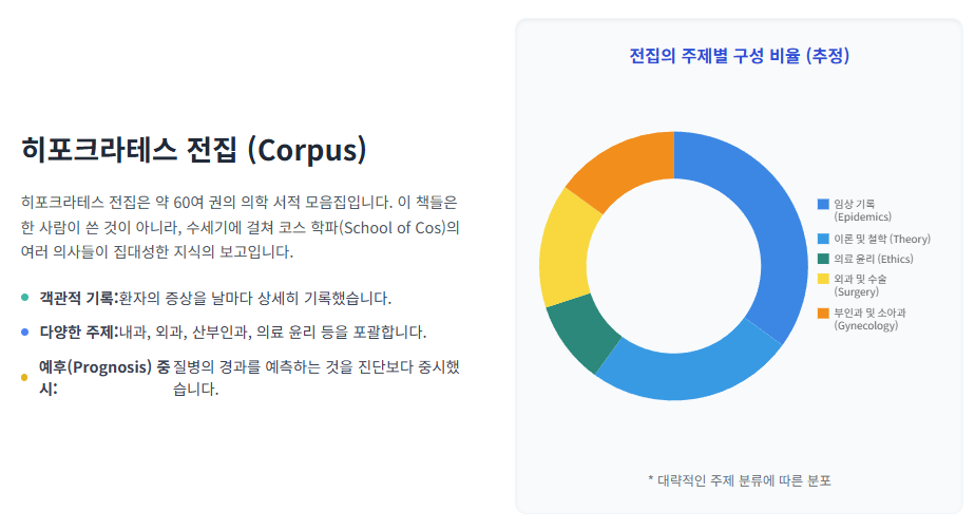The width and height of the screenshot is (975, 530).
Task: Click the orange Gynecology legend swatch
Action: point(823,313)
